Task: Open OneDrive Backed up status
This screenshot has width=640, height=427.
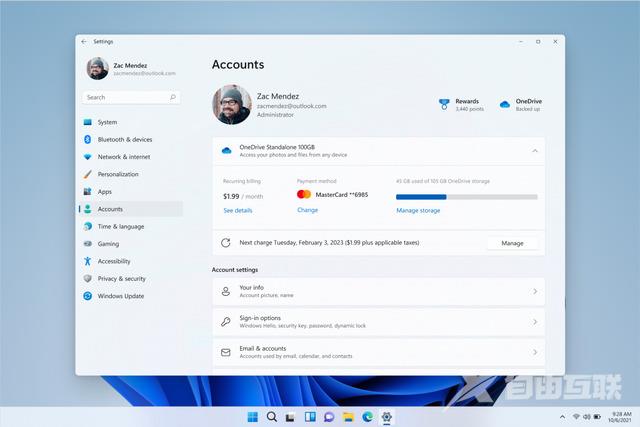Action: pos(521,105)
